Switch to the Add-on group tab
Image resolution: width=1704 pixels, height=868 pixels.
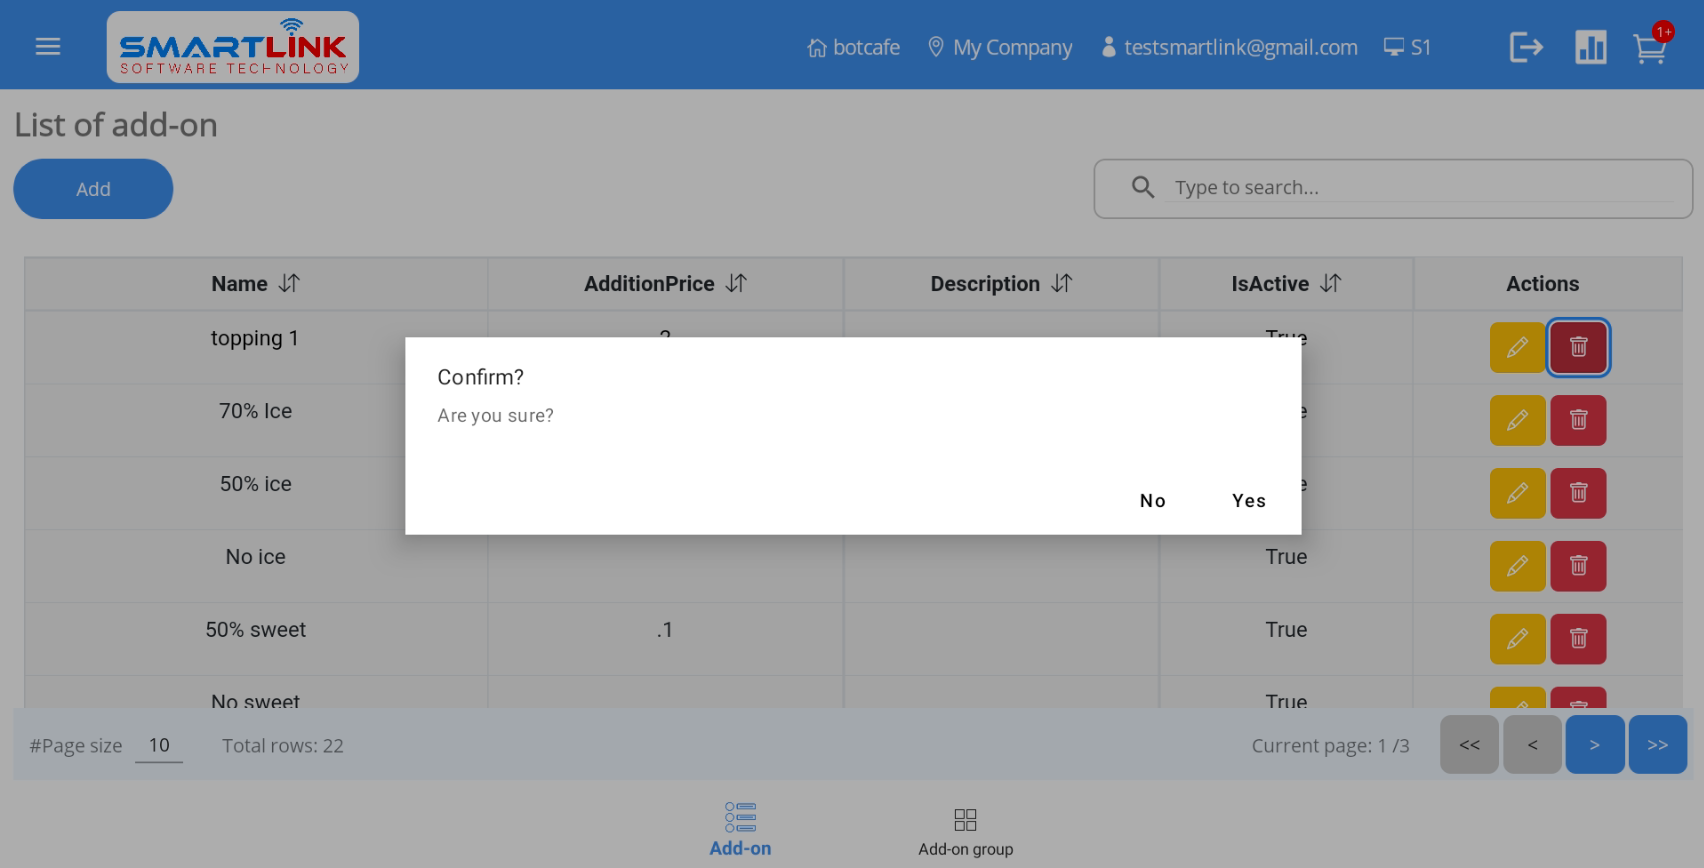[x=965, y=832]
